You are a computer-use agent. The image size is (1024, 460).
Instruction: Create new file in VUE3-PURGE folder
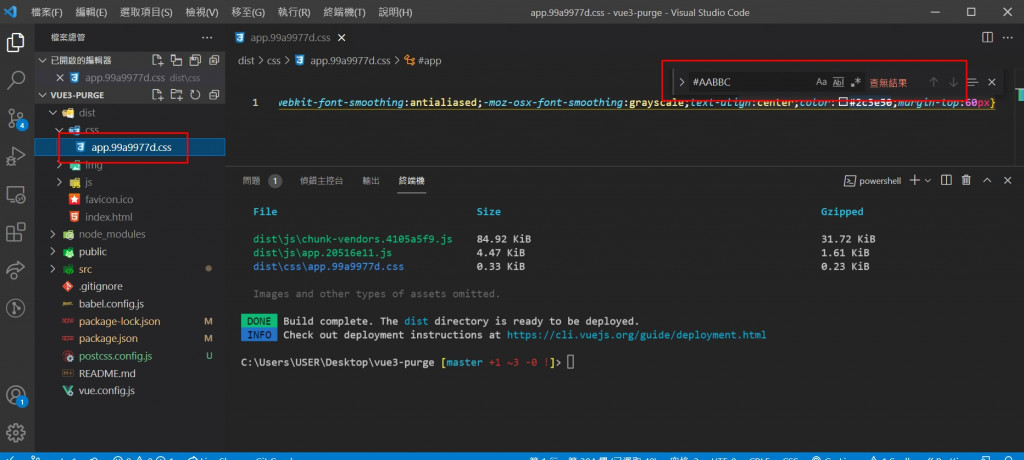coord(157,95)
